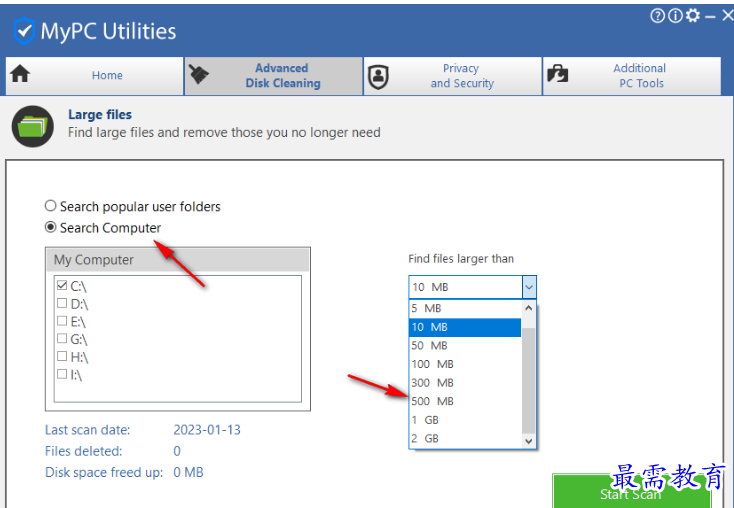
Task: Choose 2 GB from the size list
Action: point(465,439)
